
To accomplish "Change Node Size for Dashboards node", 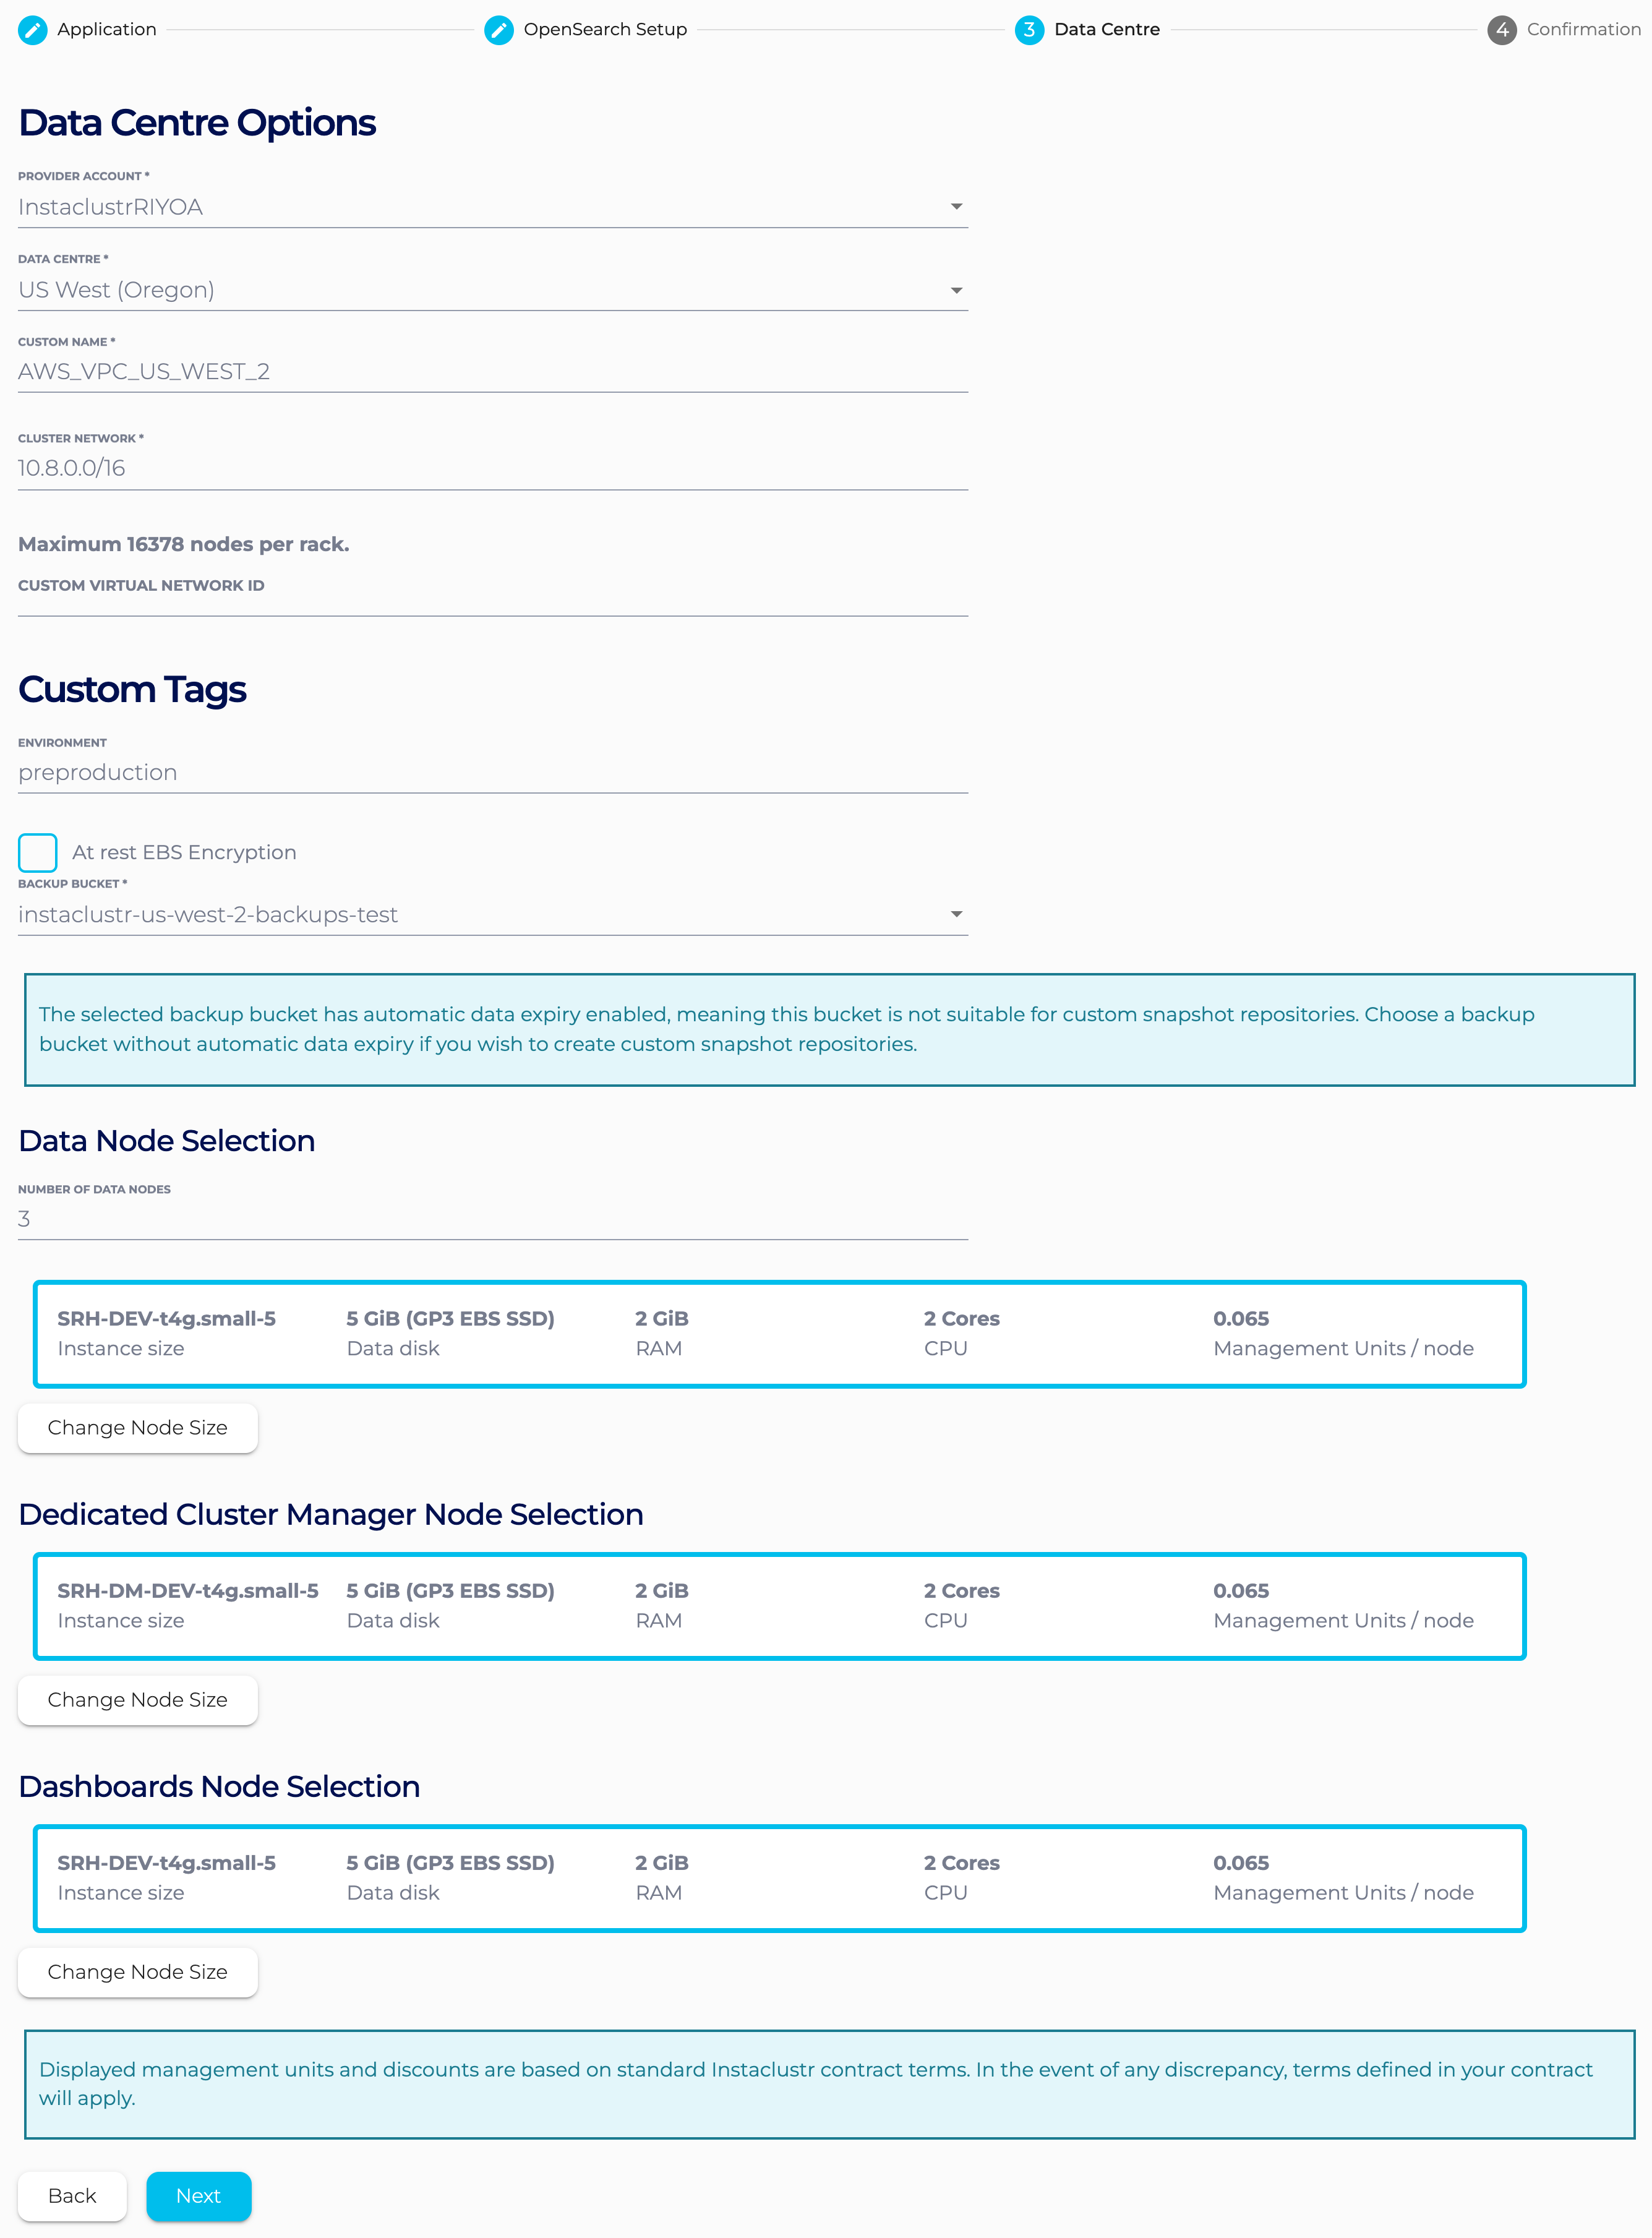I will pyautogui.click(x=137, y=1972).
